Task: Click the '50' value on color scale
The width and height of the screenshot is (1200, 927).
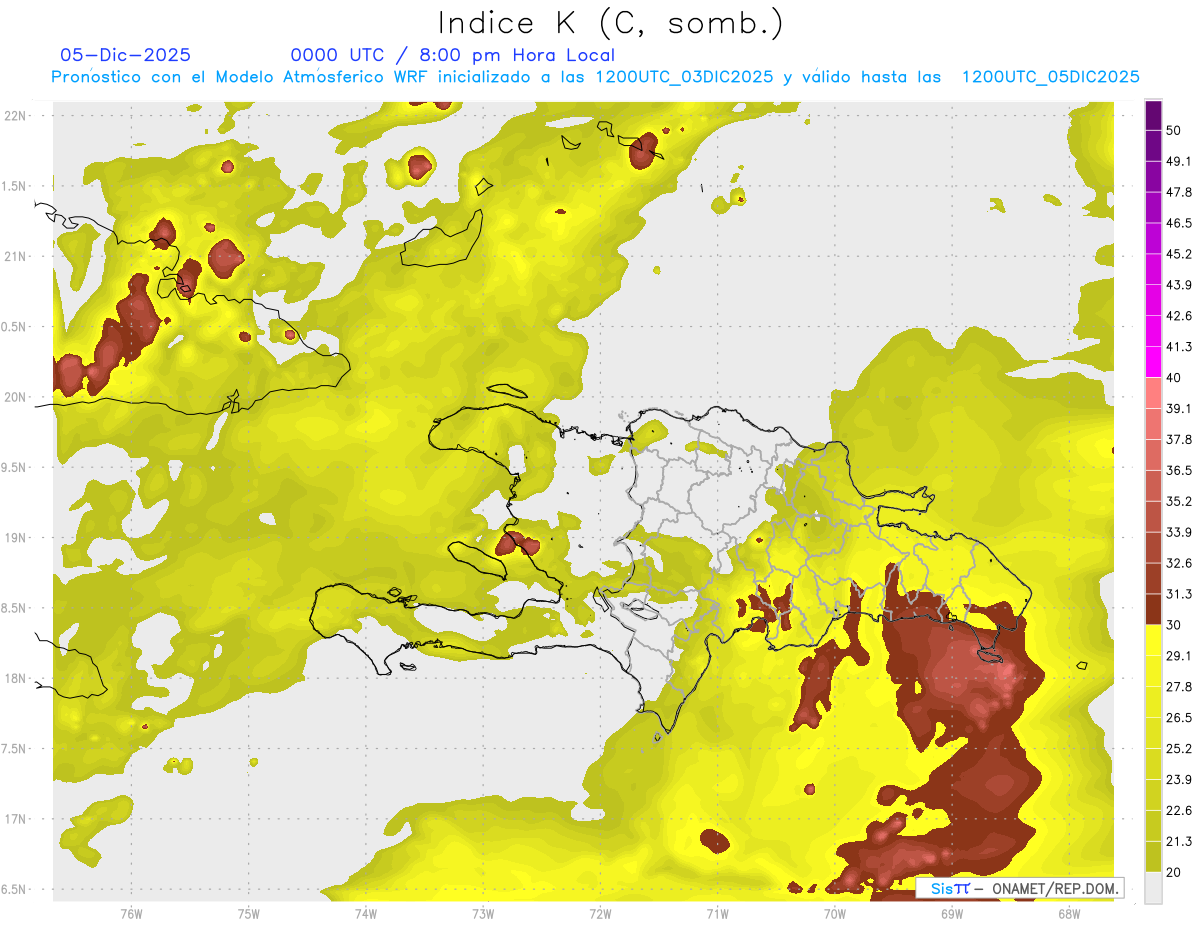Action: tap(1174, 130)
